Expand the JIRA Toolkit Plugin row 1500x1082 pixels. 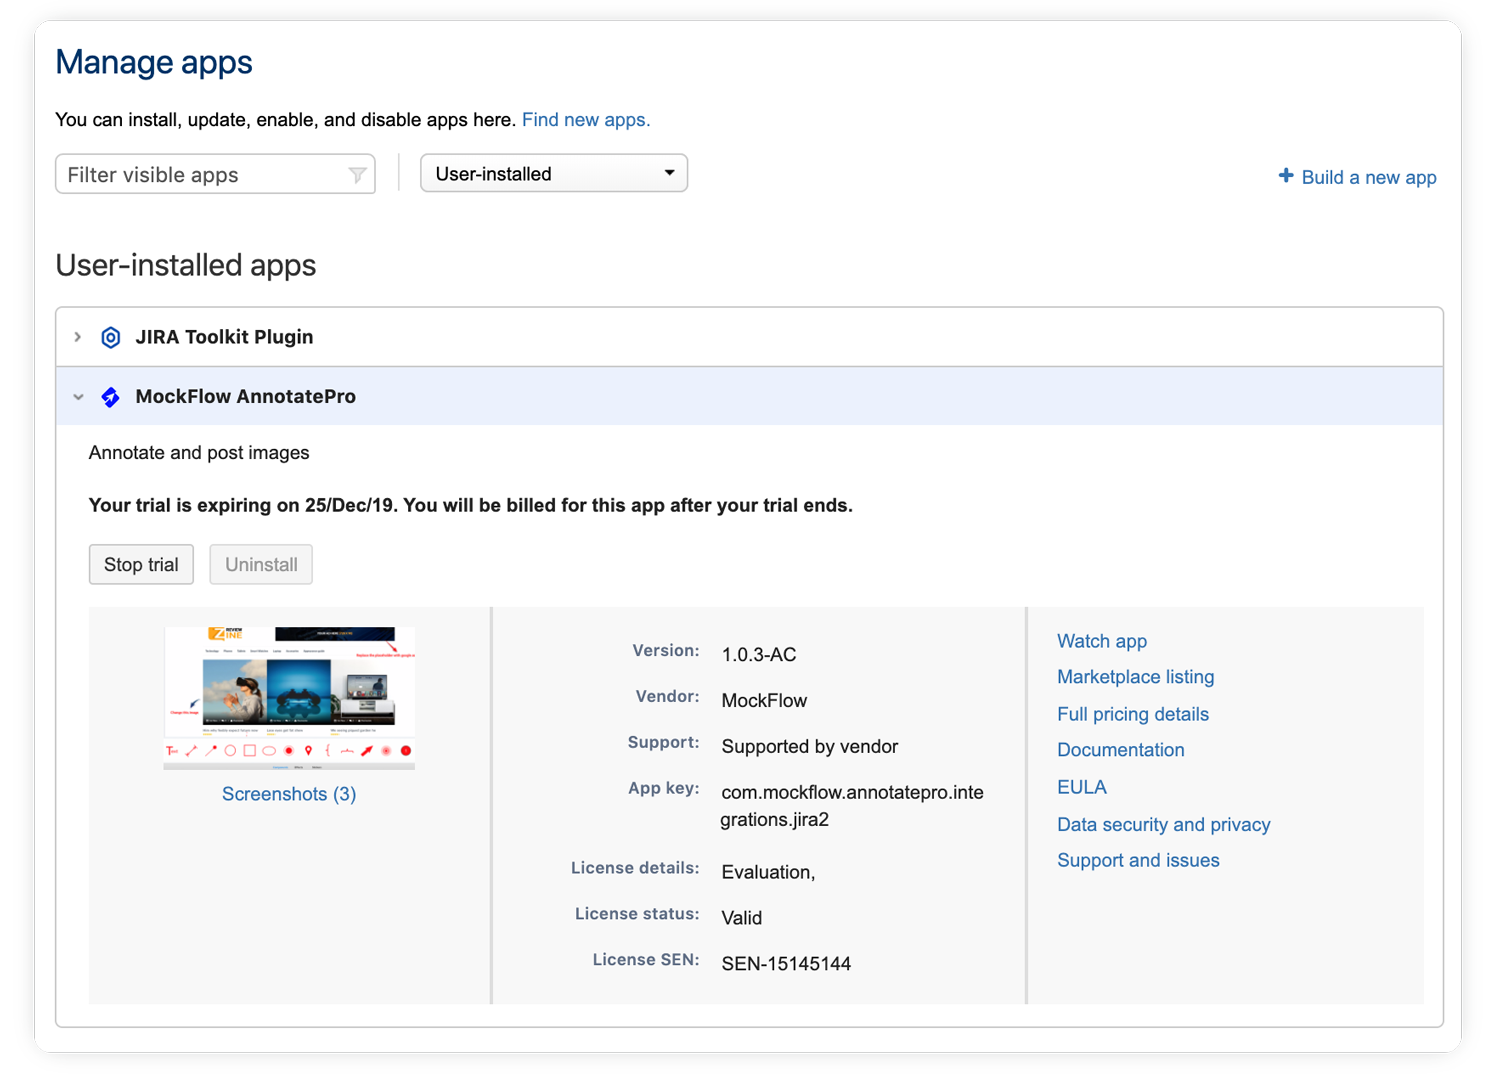(x=78, y=338)
